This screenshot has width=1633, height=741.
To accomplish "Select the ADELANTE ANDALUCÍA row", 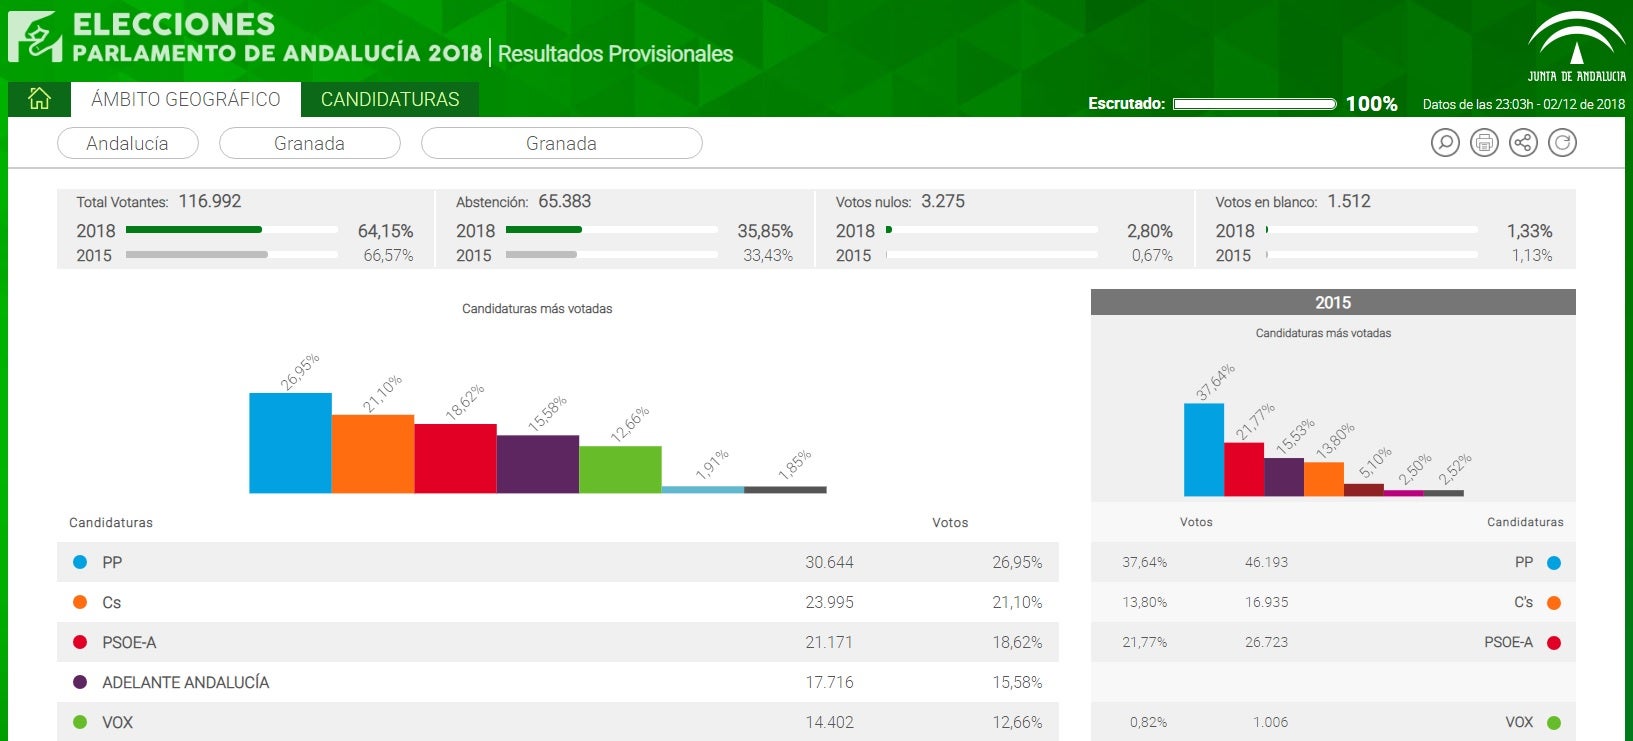I will point(557,682).
